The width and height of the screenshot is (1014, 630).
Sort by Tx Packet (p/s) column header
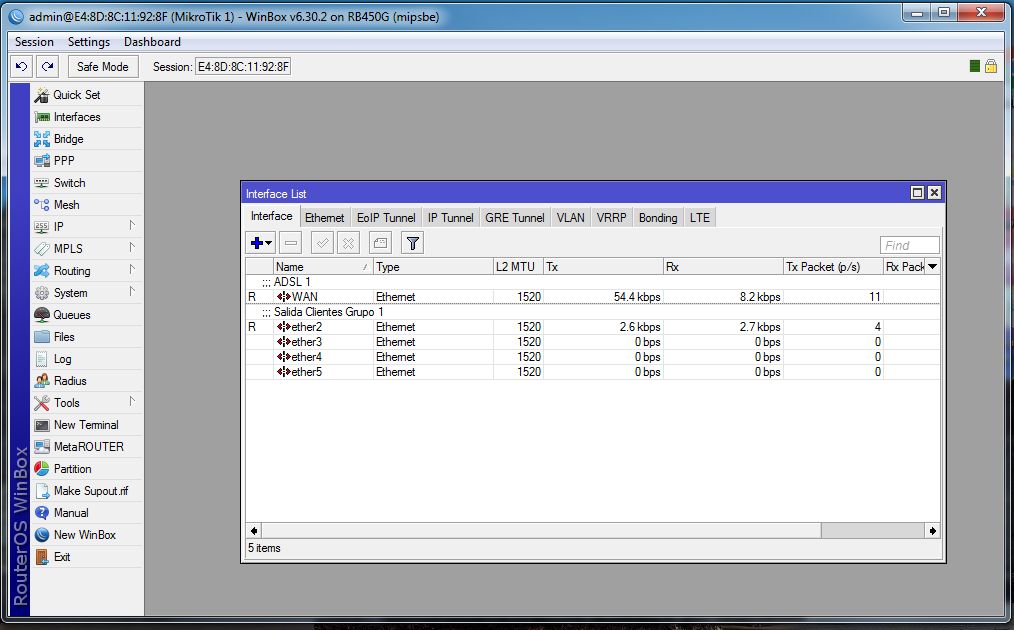(x=833, y=266)
